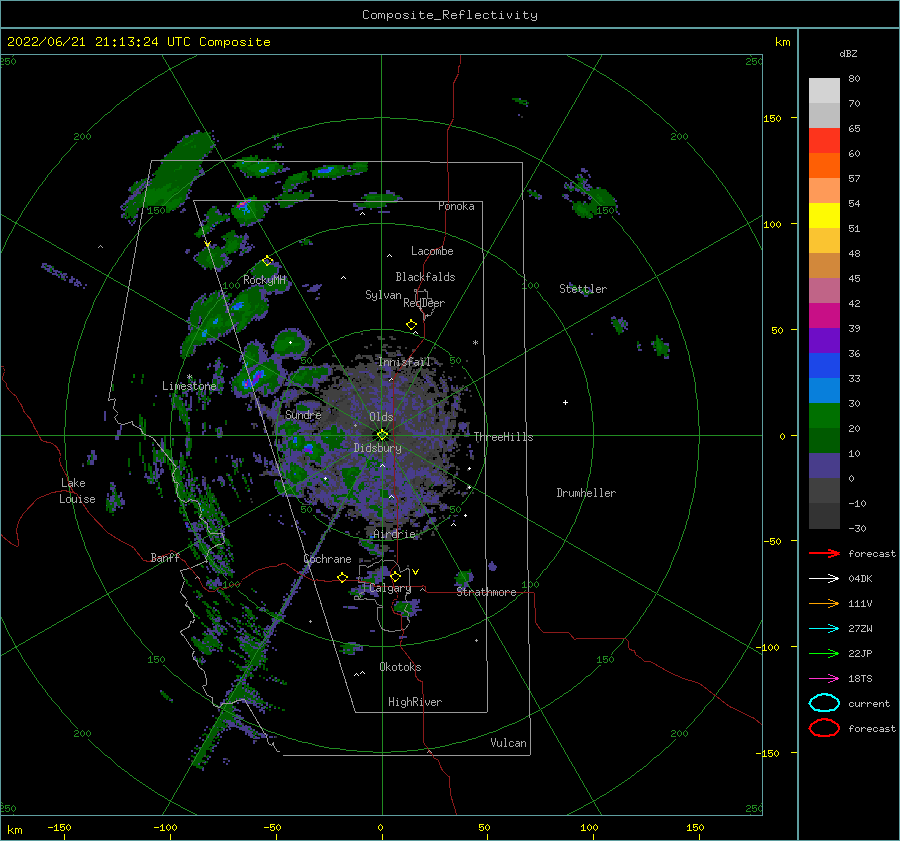Click the Banff label
This screenshot has width=900, height=841.
pos(165,557)
